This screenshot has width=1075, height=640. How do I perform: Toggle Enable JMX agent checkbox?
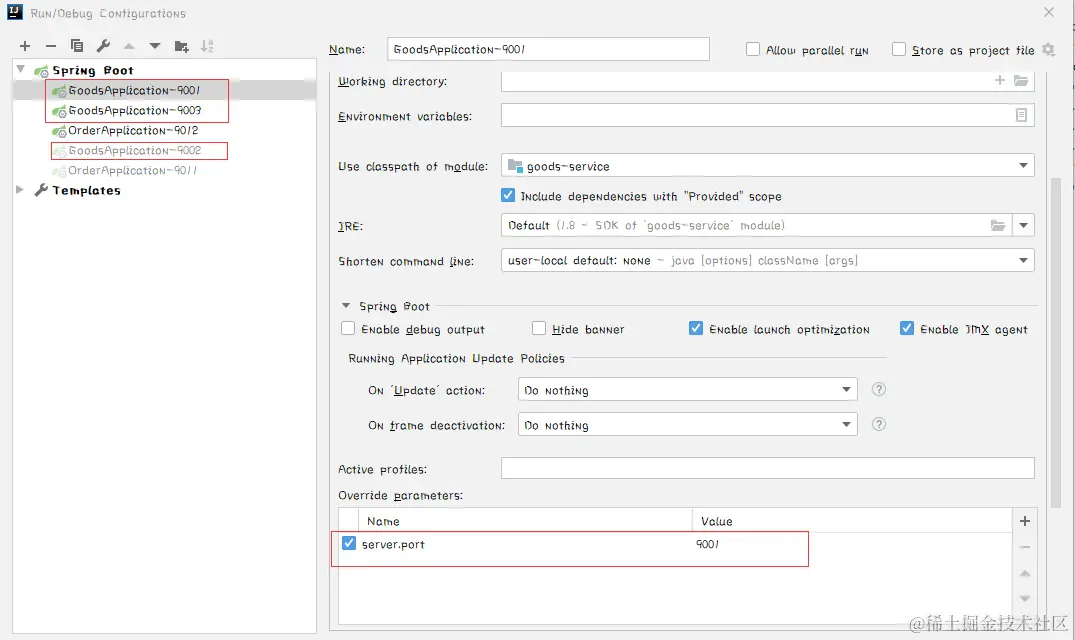click(907, 328)
